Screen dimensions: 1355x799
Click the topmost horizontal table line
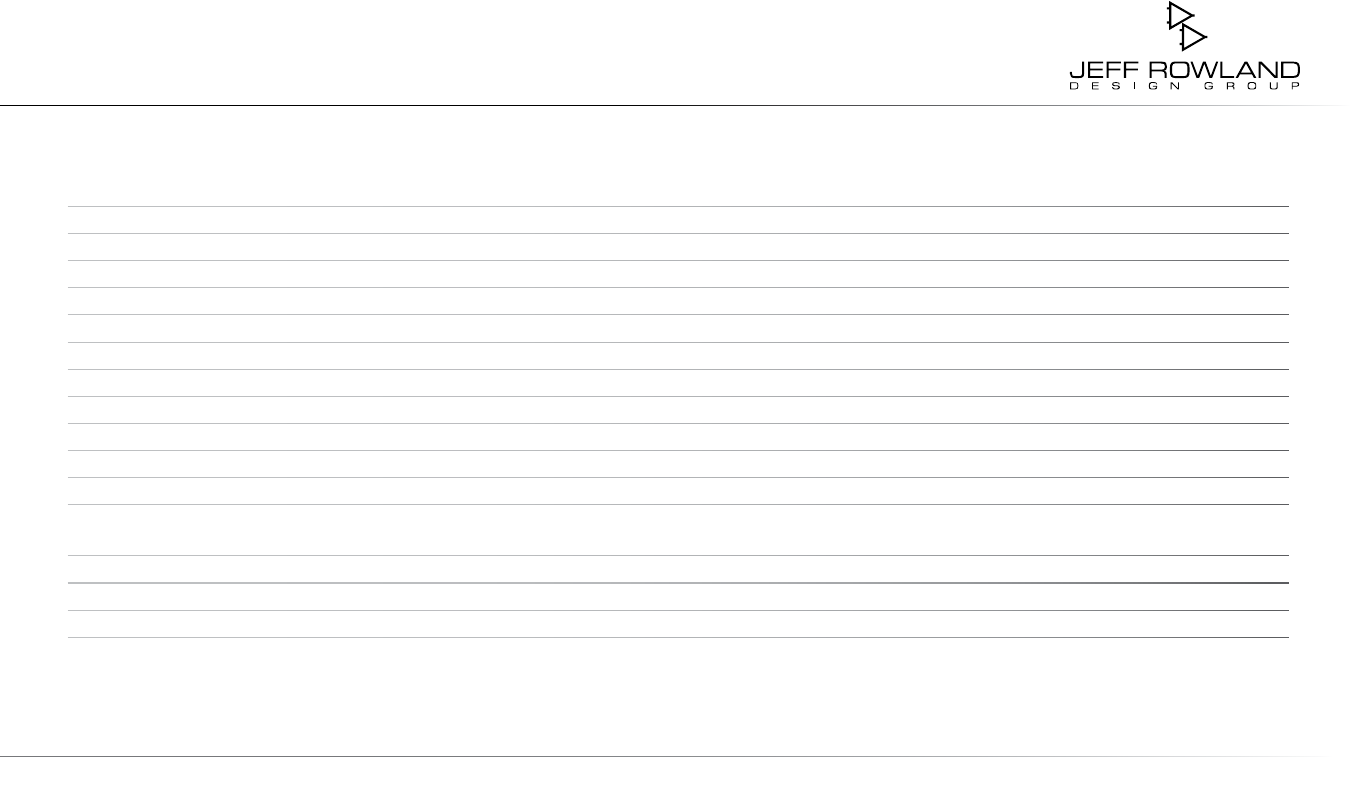point(678,206)
